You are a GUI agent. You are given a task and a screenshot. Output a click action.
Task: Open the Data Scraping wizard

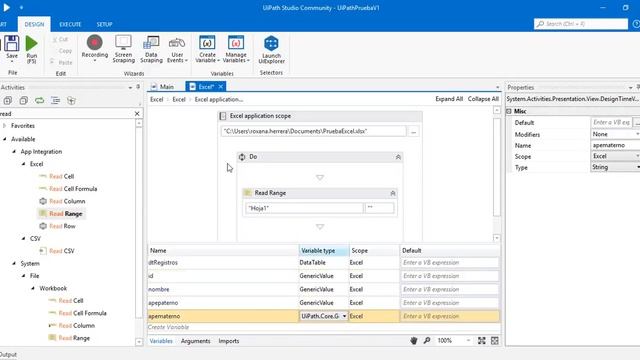pyautogui.click(x=151, y=49)
